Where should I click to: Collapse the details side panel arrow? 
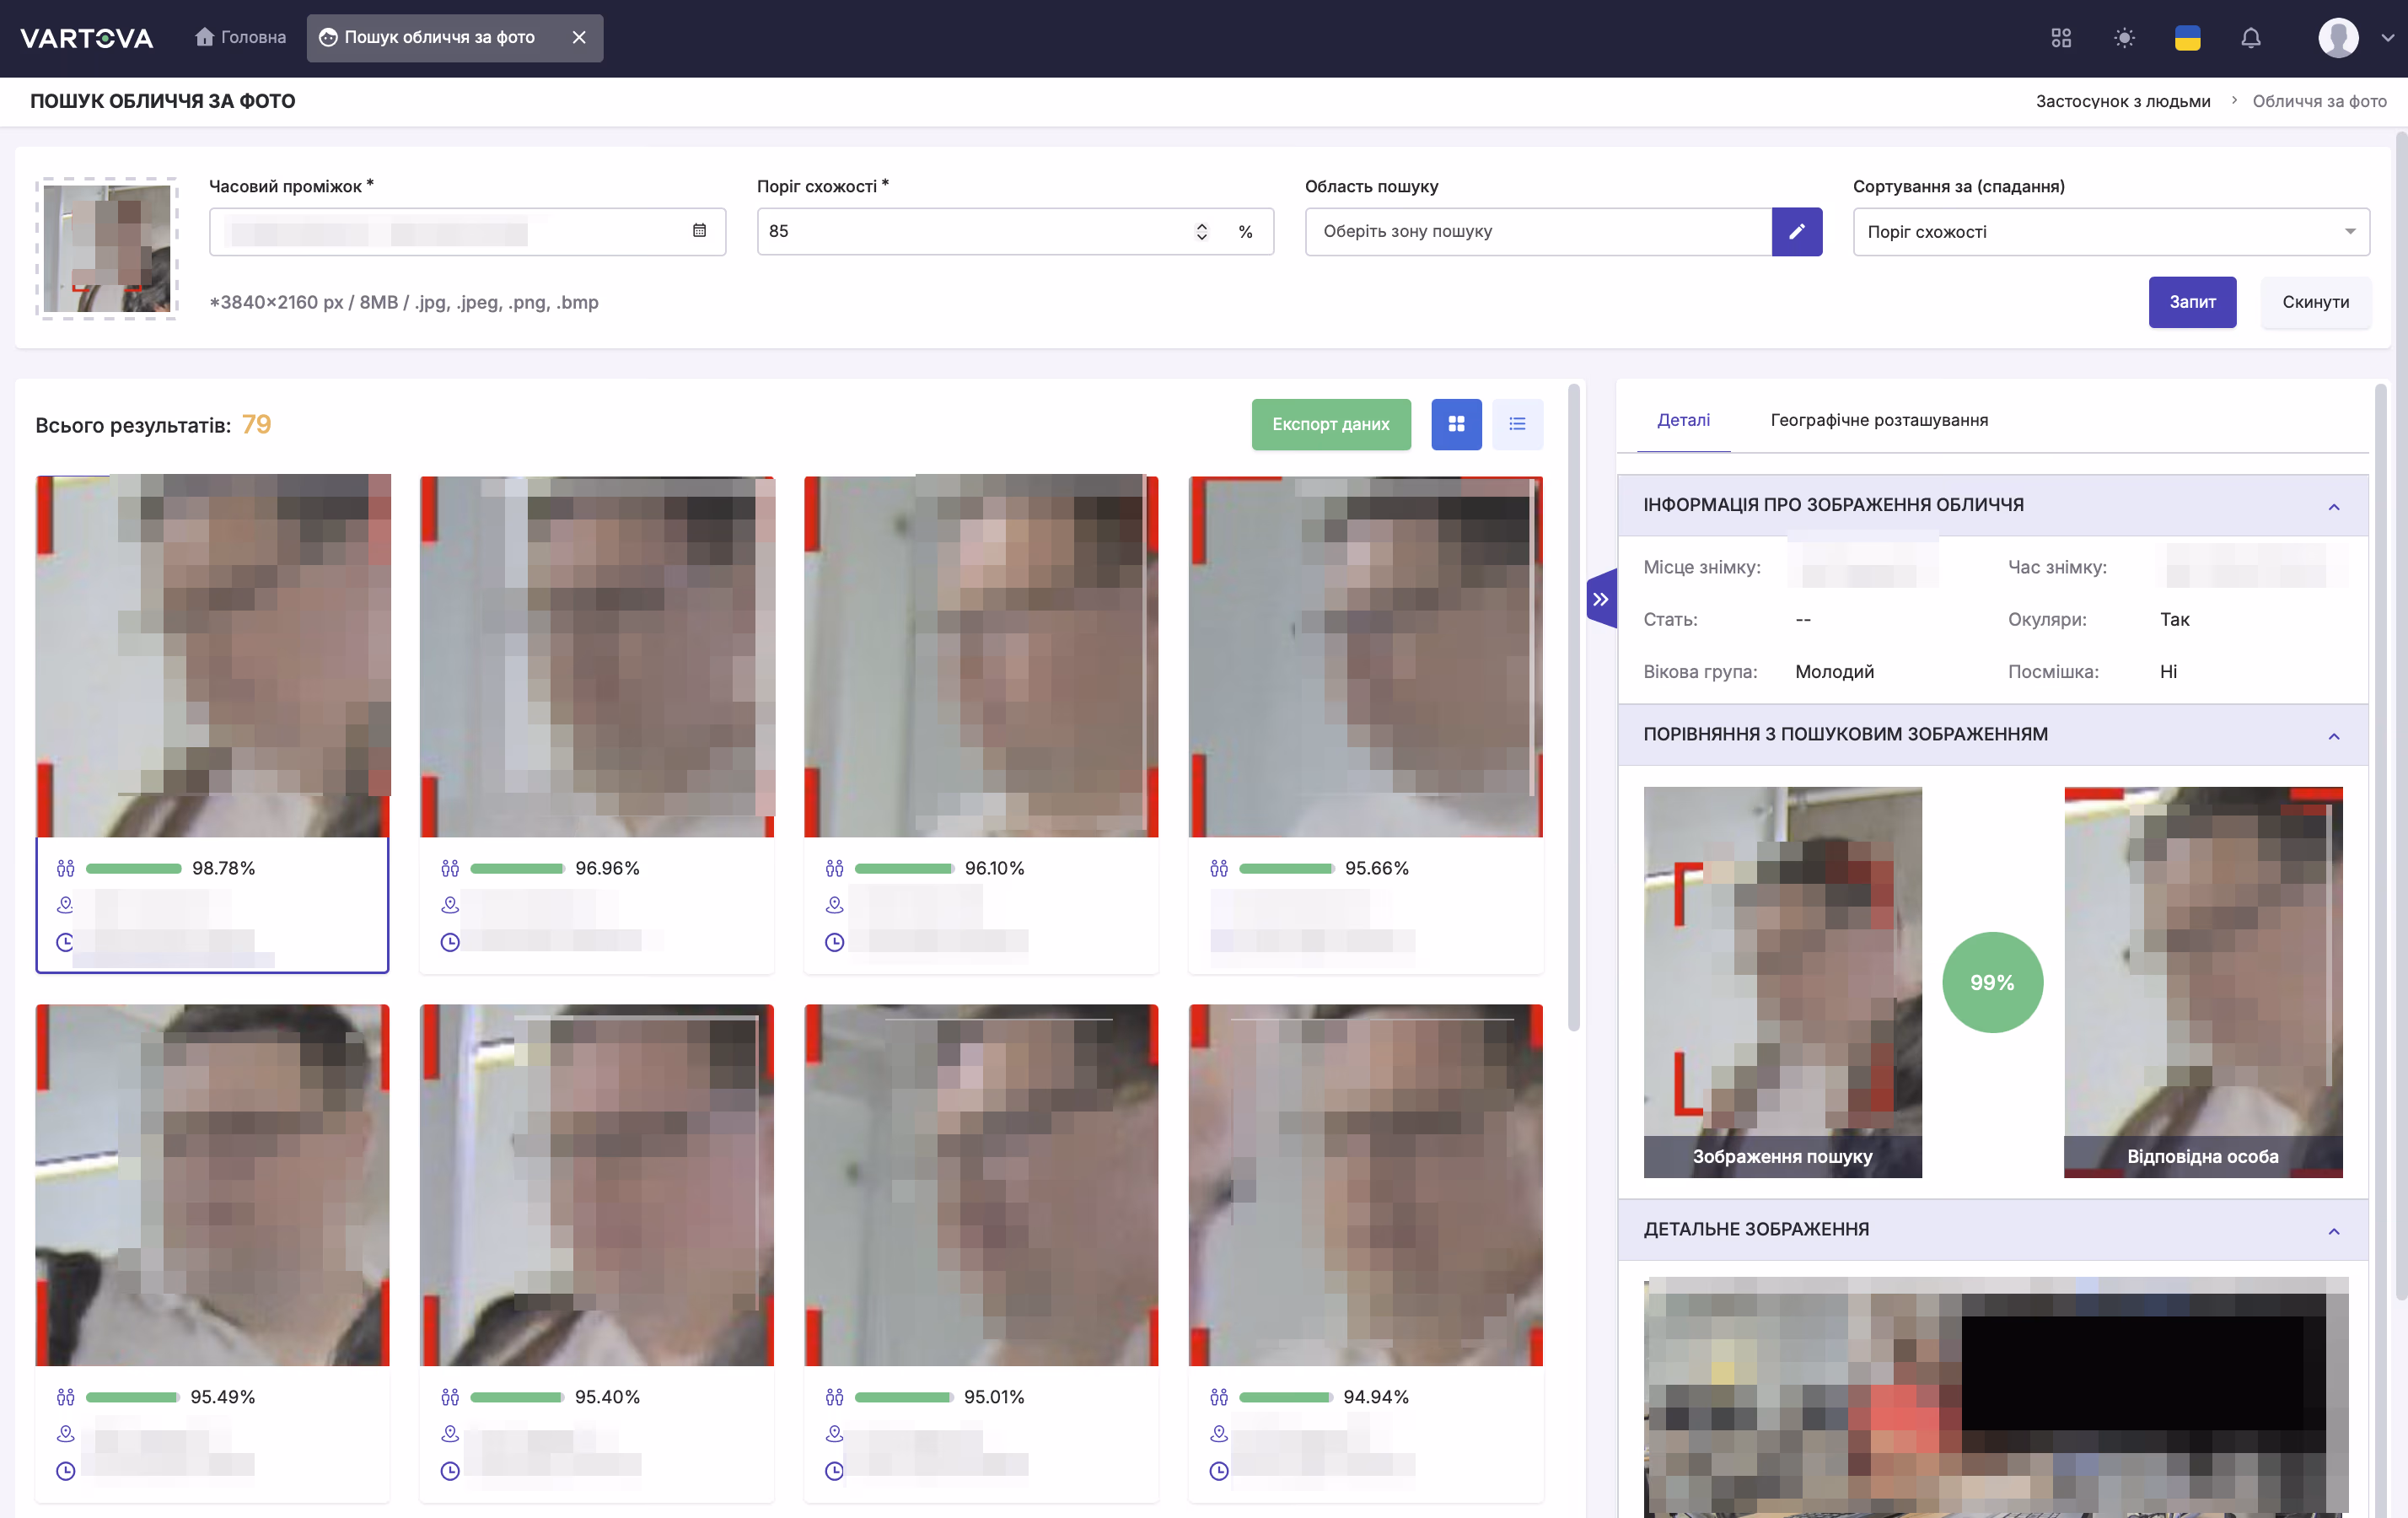pos(1601,598)
